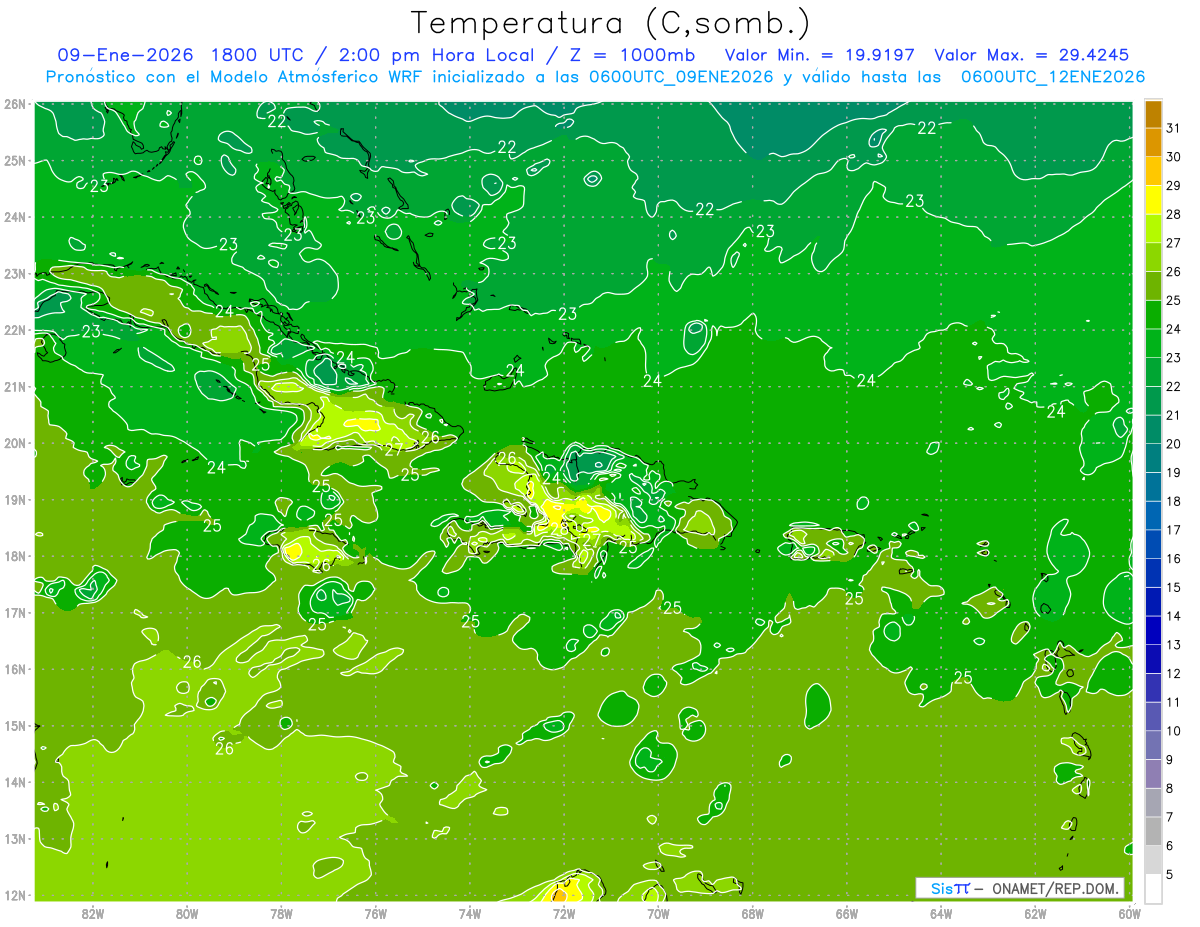Click the 74W longitude axis label
Screen dimensions: 1200x927
point(470,913)
